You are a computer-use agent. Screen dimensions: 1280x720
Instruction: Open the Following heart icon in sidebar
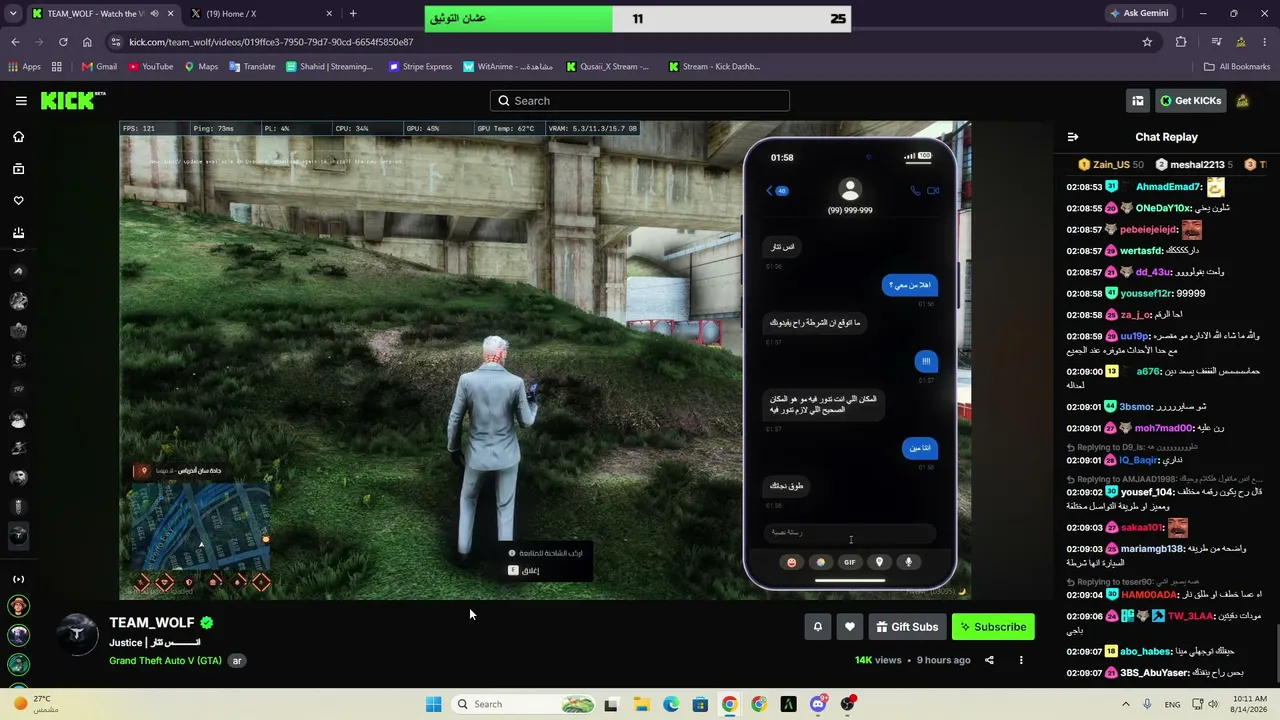[x=18, y=201]
